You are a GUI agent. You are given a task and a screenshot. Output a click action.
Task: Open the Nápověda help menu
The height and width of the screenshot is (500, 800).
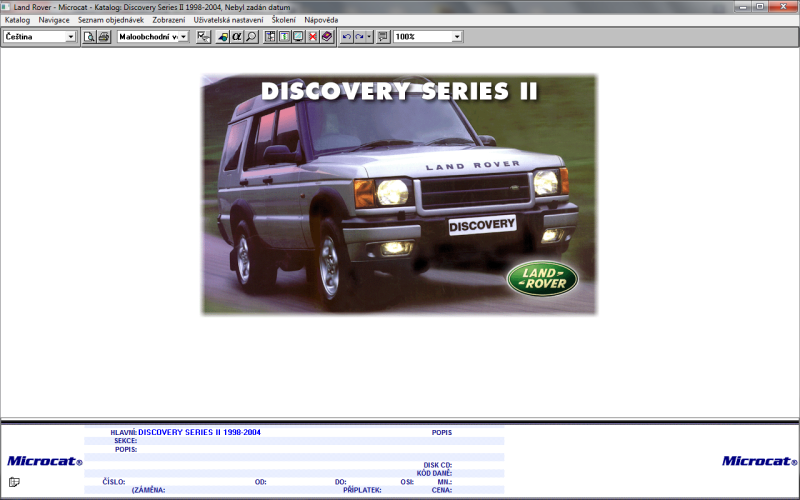[x=321, y=20]
